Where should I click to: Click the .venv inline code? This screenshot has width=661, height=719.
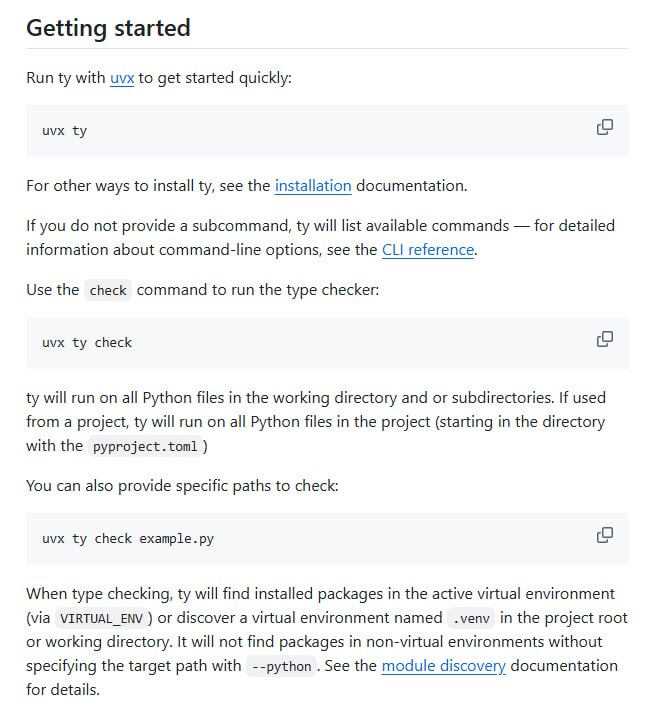click(x=471, y=618)
